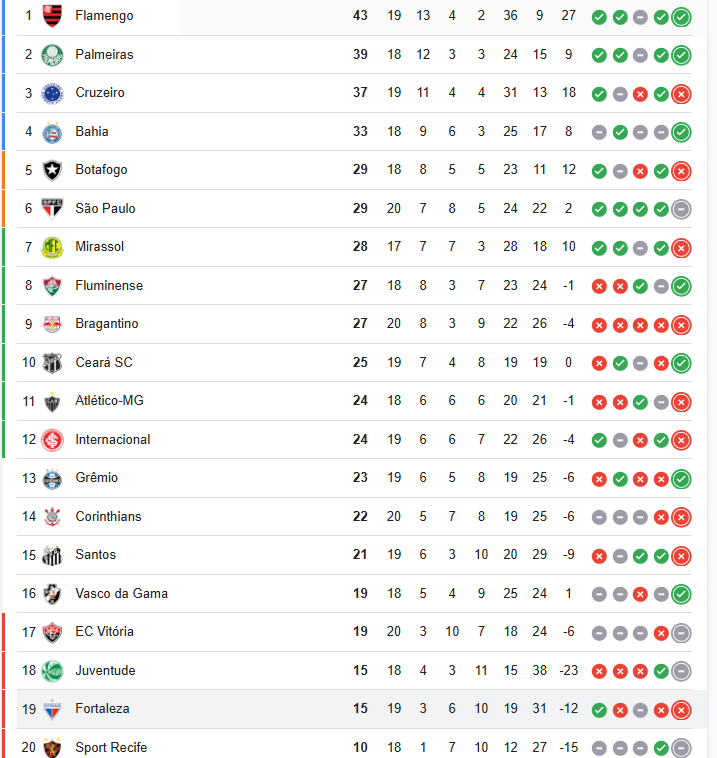Image resolution: width=717 pixels, height=758 pixels.
Task: Open the Cruzeiro blue star crest
Action: (52, 93)
